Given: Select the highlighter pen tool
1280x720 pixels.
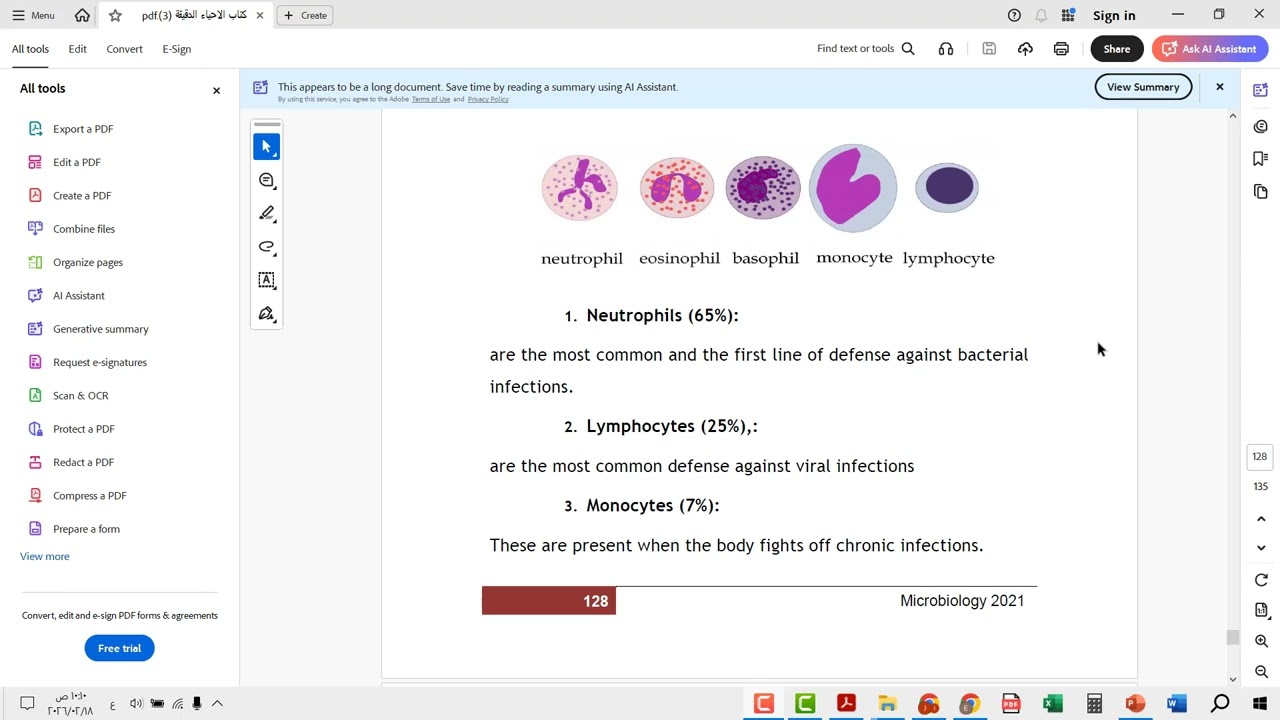Looking at the screenshot, I should pos(266,213).
